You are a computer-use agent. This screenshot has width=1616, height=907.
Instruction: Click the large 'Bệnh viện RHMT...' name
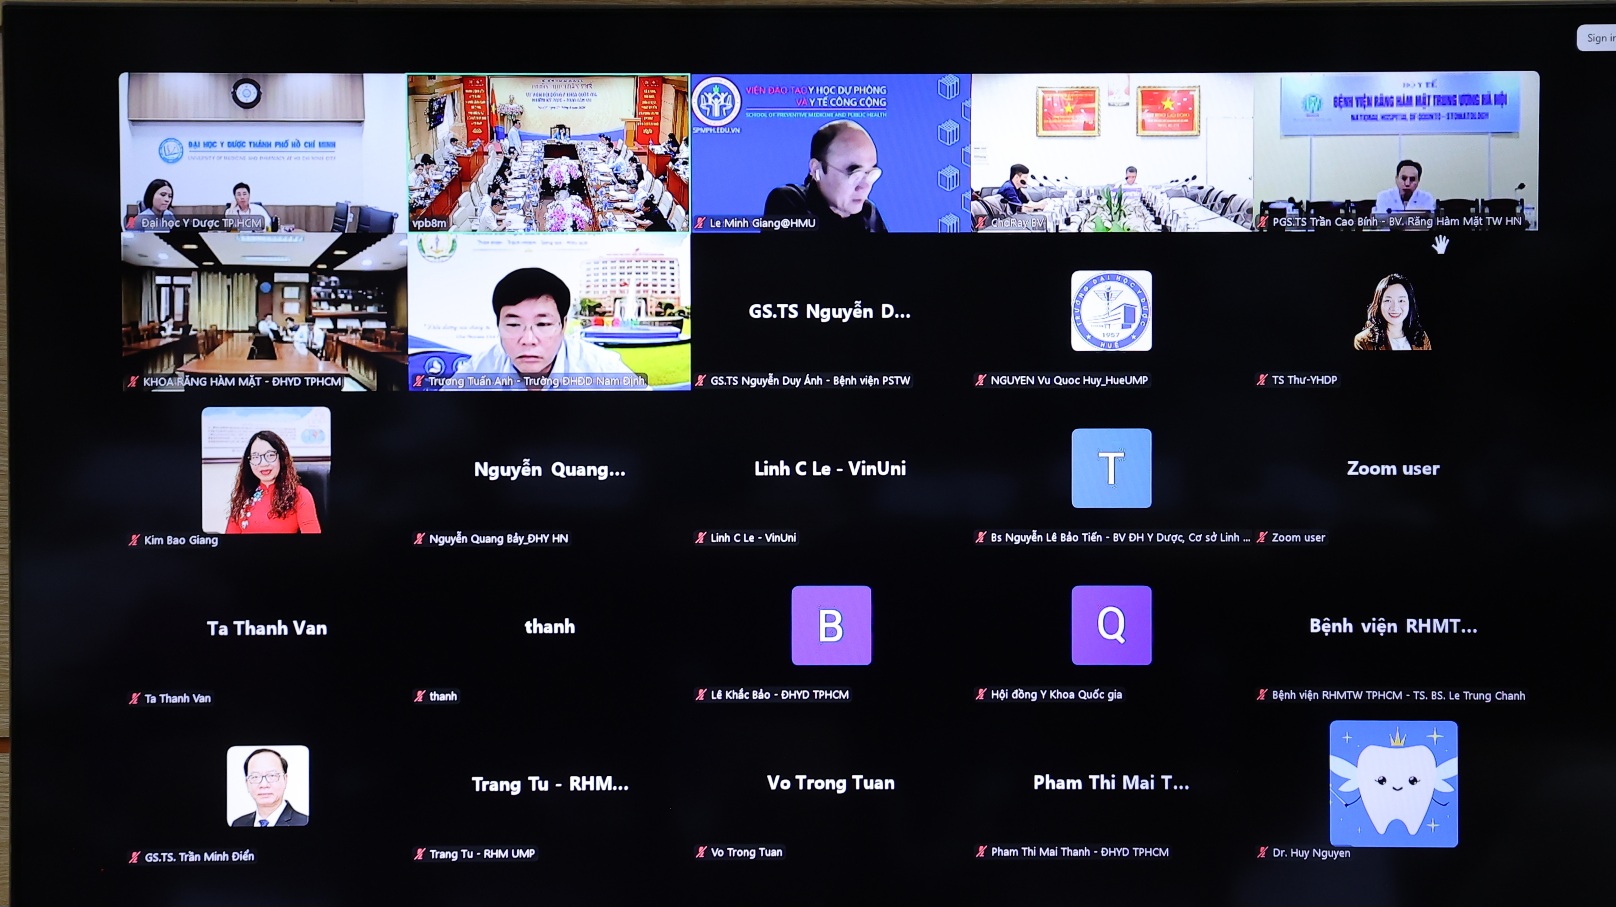(x=1393, y=626)
